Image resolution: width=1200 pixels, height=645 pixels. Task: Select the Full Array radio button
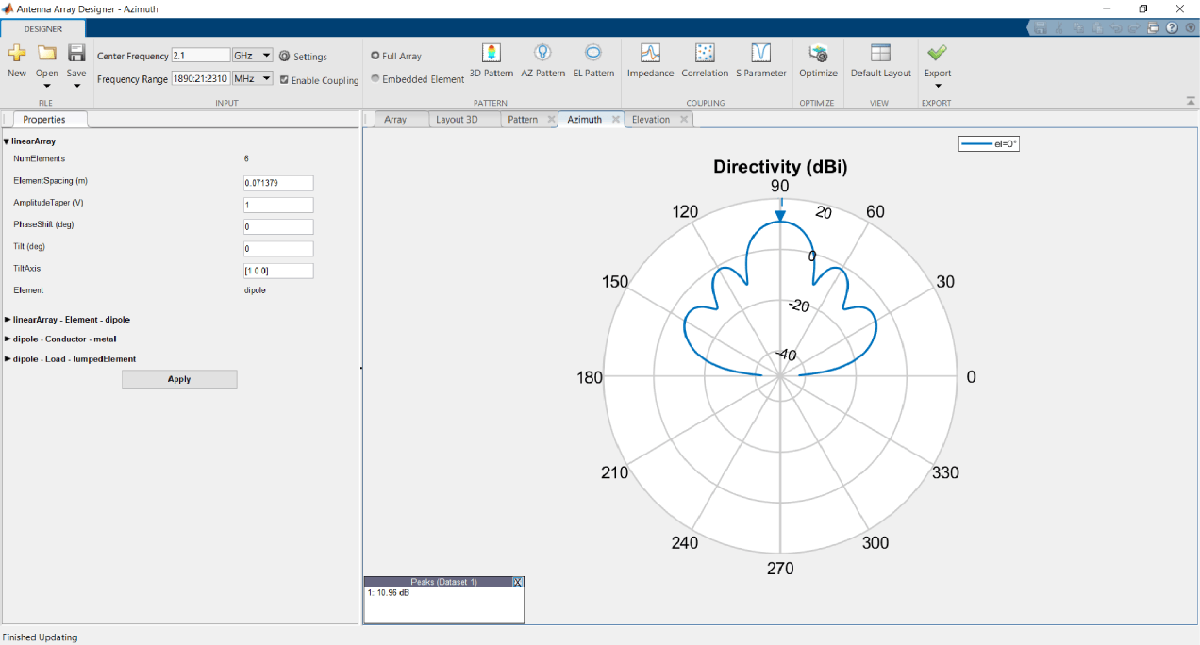click(375, 56)
